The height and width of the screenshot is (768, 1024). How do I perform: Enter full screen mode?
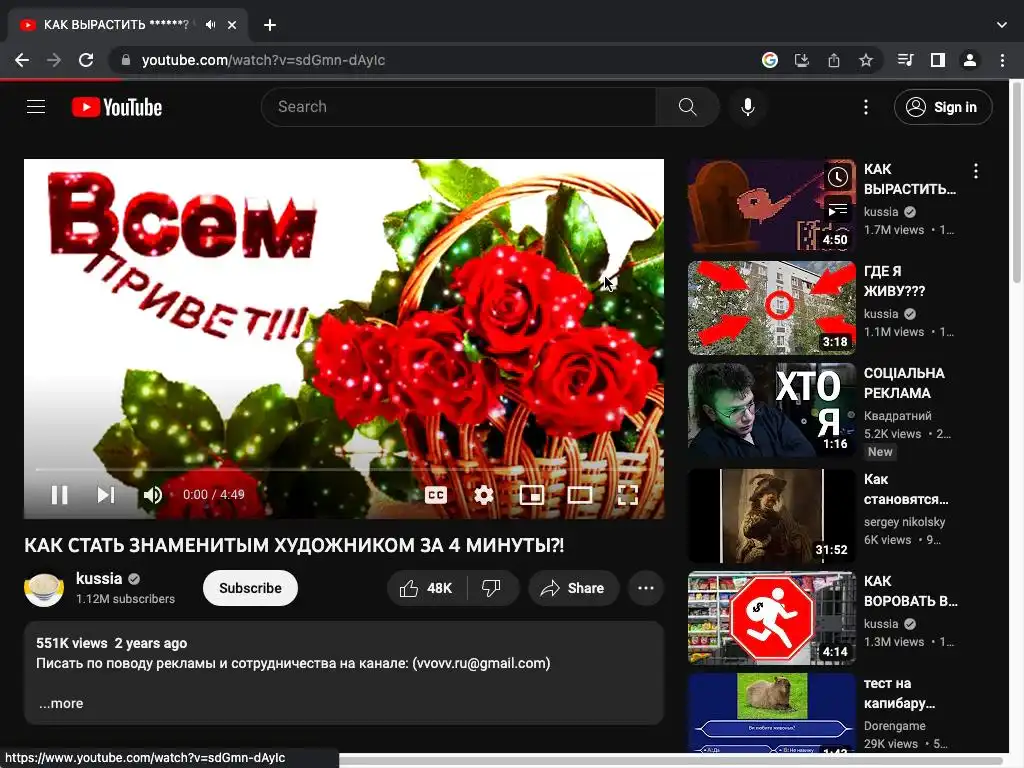click(628, 495)
